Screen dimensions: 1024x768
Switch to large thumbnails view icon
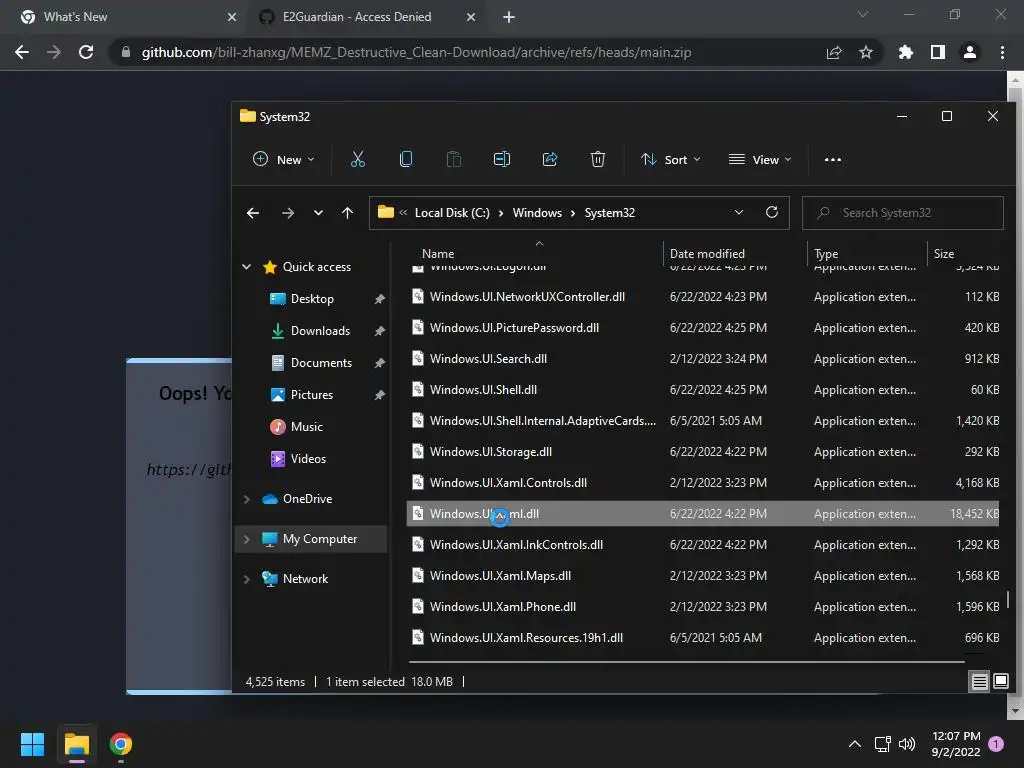[1000, 682]
